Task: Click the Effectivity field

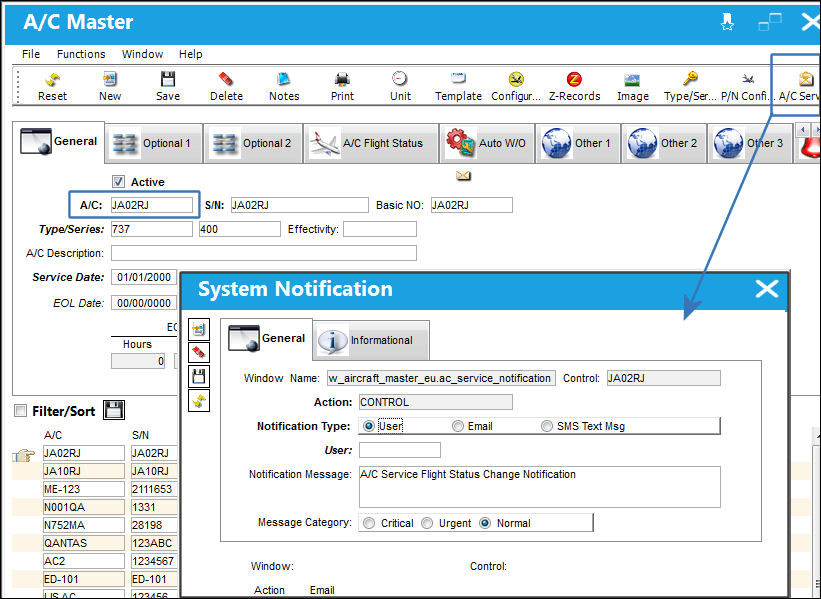Action: [x=380, y=229]
